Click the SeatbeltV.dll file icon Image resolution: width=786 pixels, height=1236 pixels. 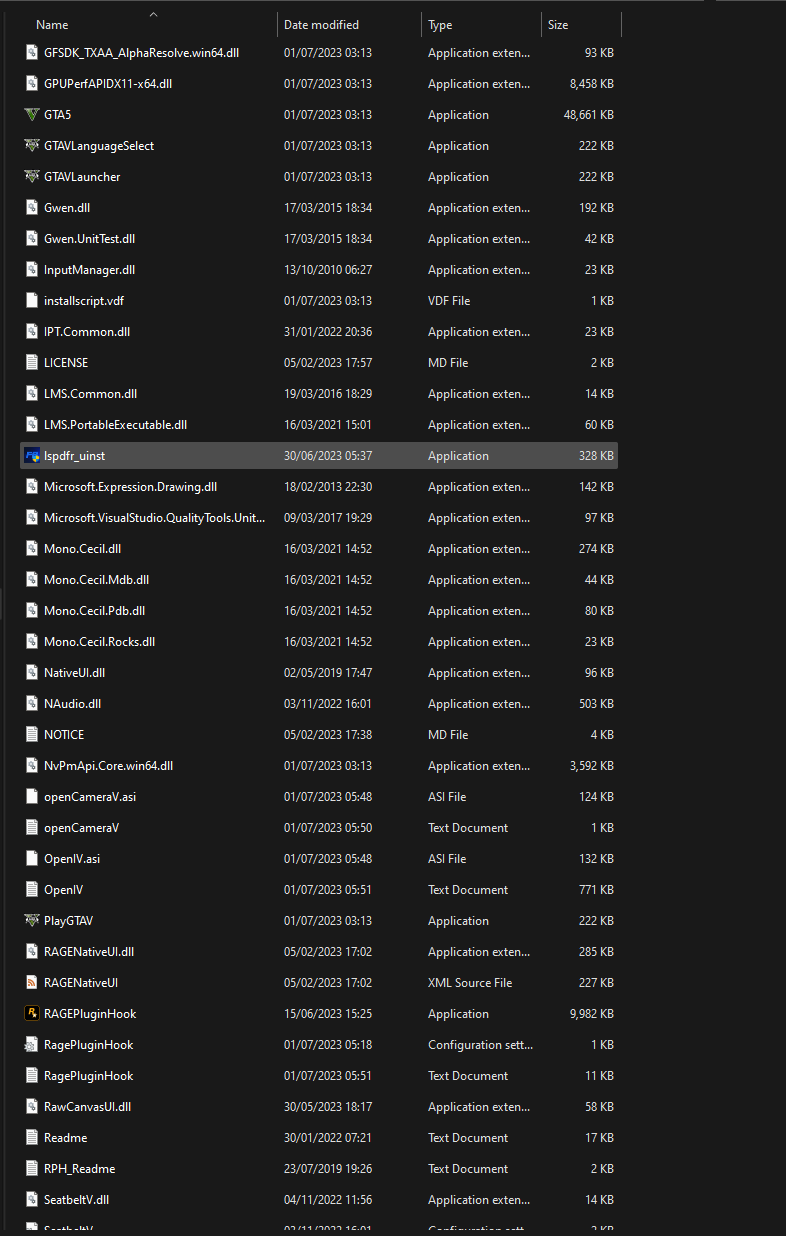[32, 1200]
